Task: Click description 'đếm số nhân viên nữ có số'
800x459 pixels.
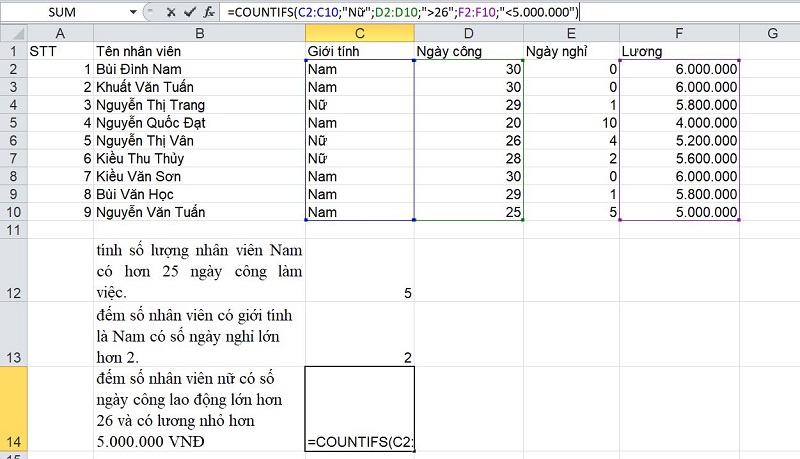Action: (x=185, y=378)
